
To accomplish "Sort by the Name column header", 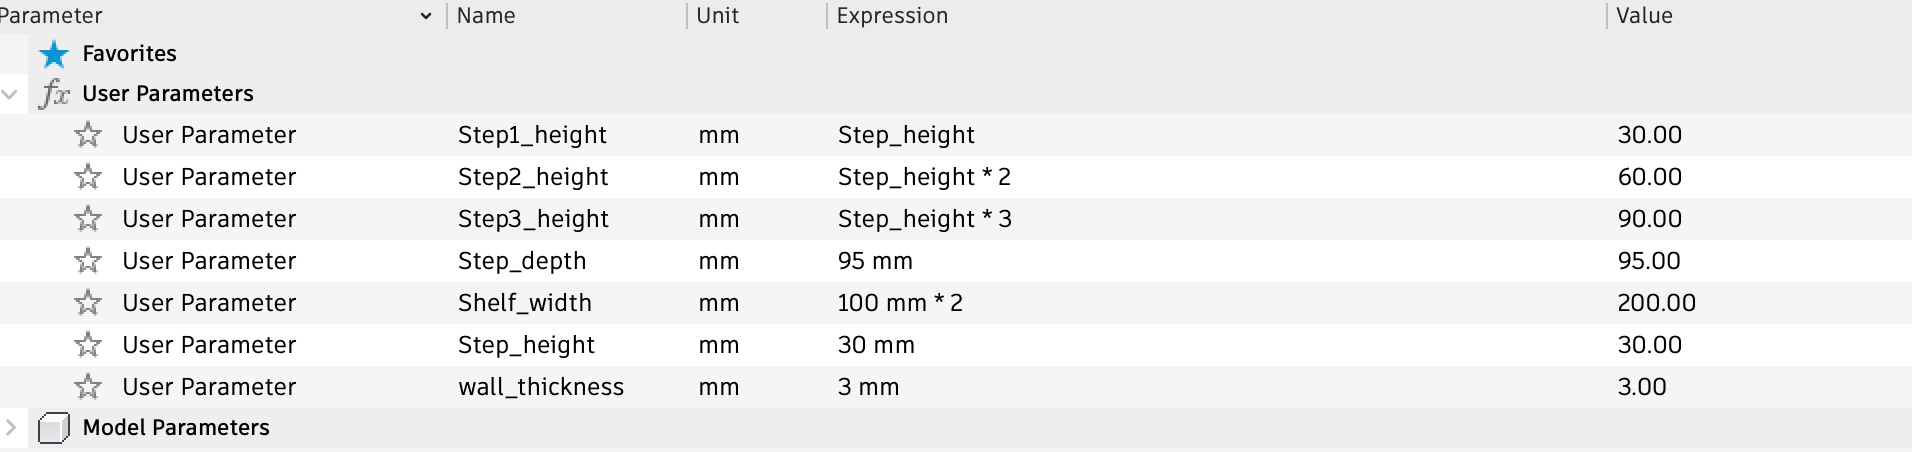I will pyautogui.click(x=486, y=16).
